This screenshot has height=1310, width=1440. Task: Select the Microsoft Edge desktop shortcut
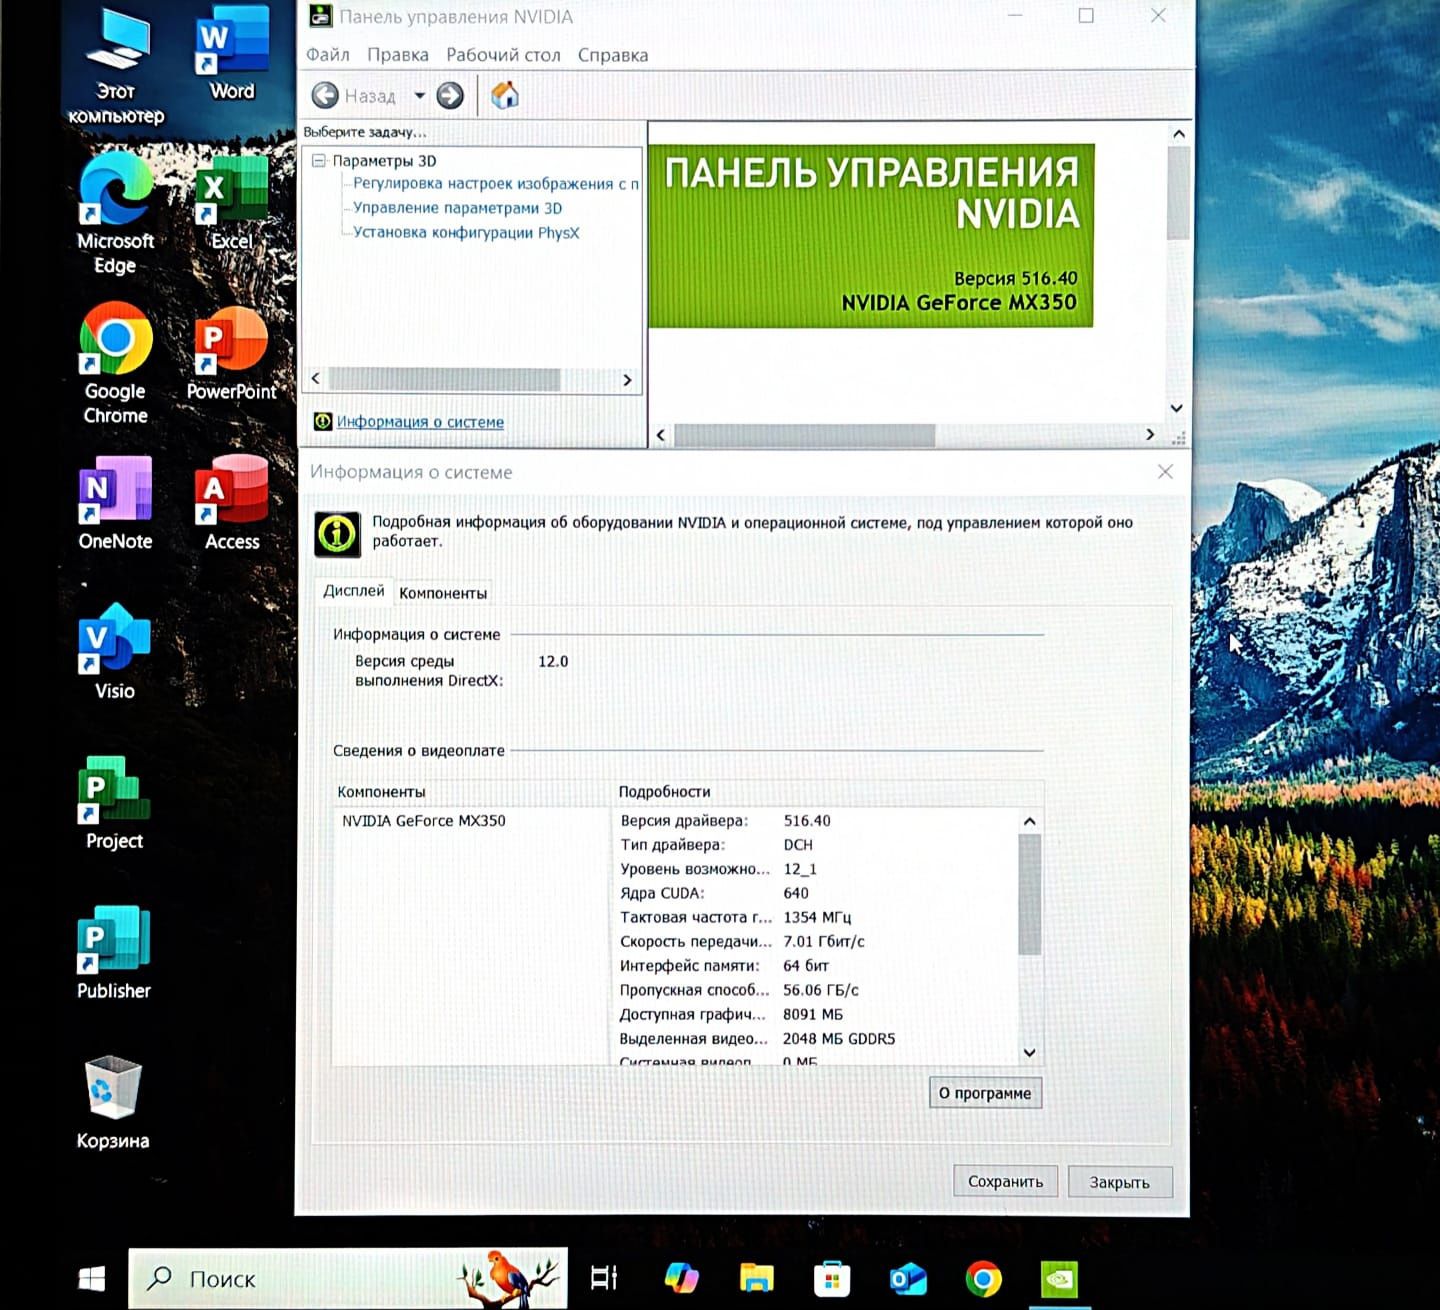(x=115, y=213)
